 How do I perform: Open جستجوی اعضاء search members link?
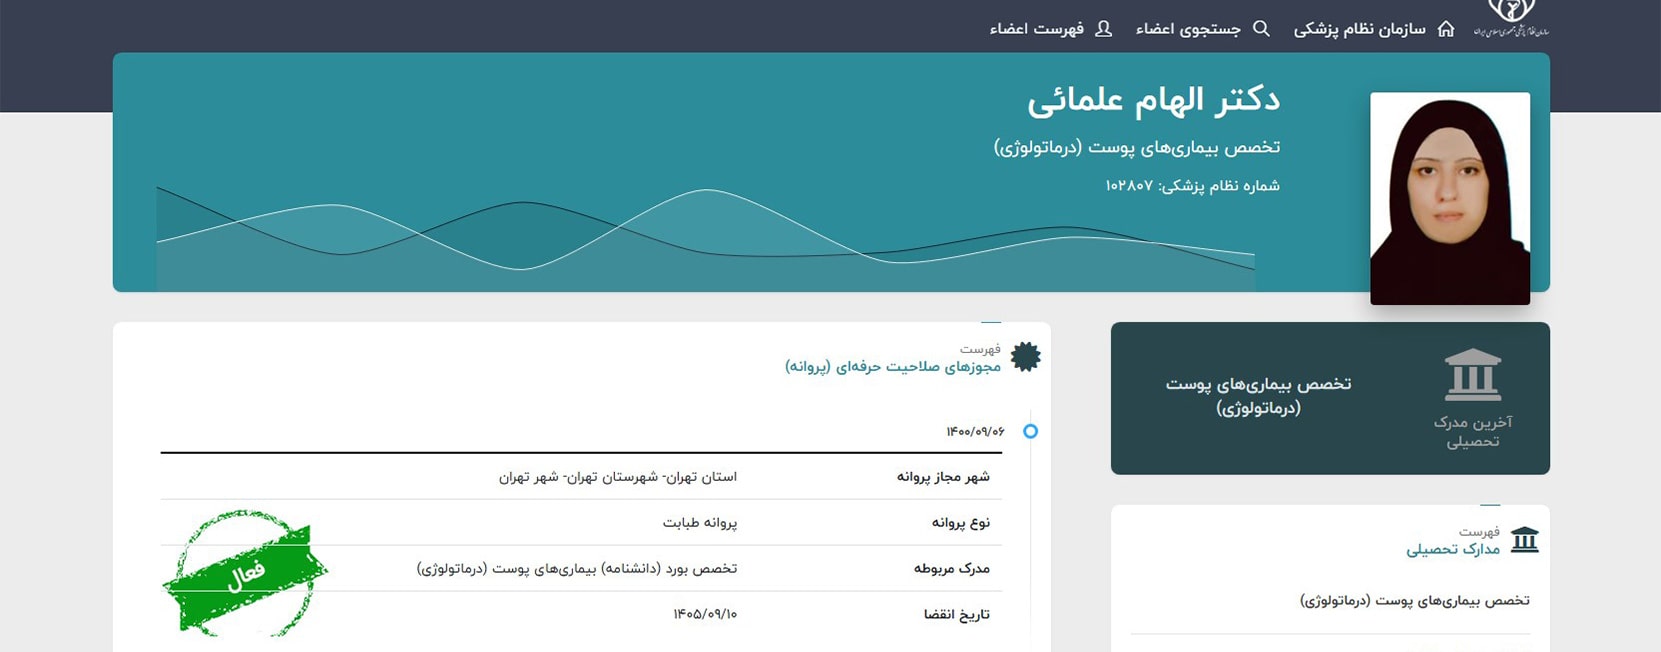1187,29
